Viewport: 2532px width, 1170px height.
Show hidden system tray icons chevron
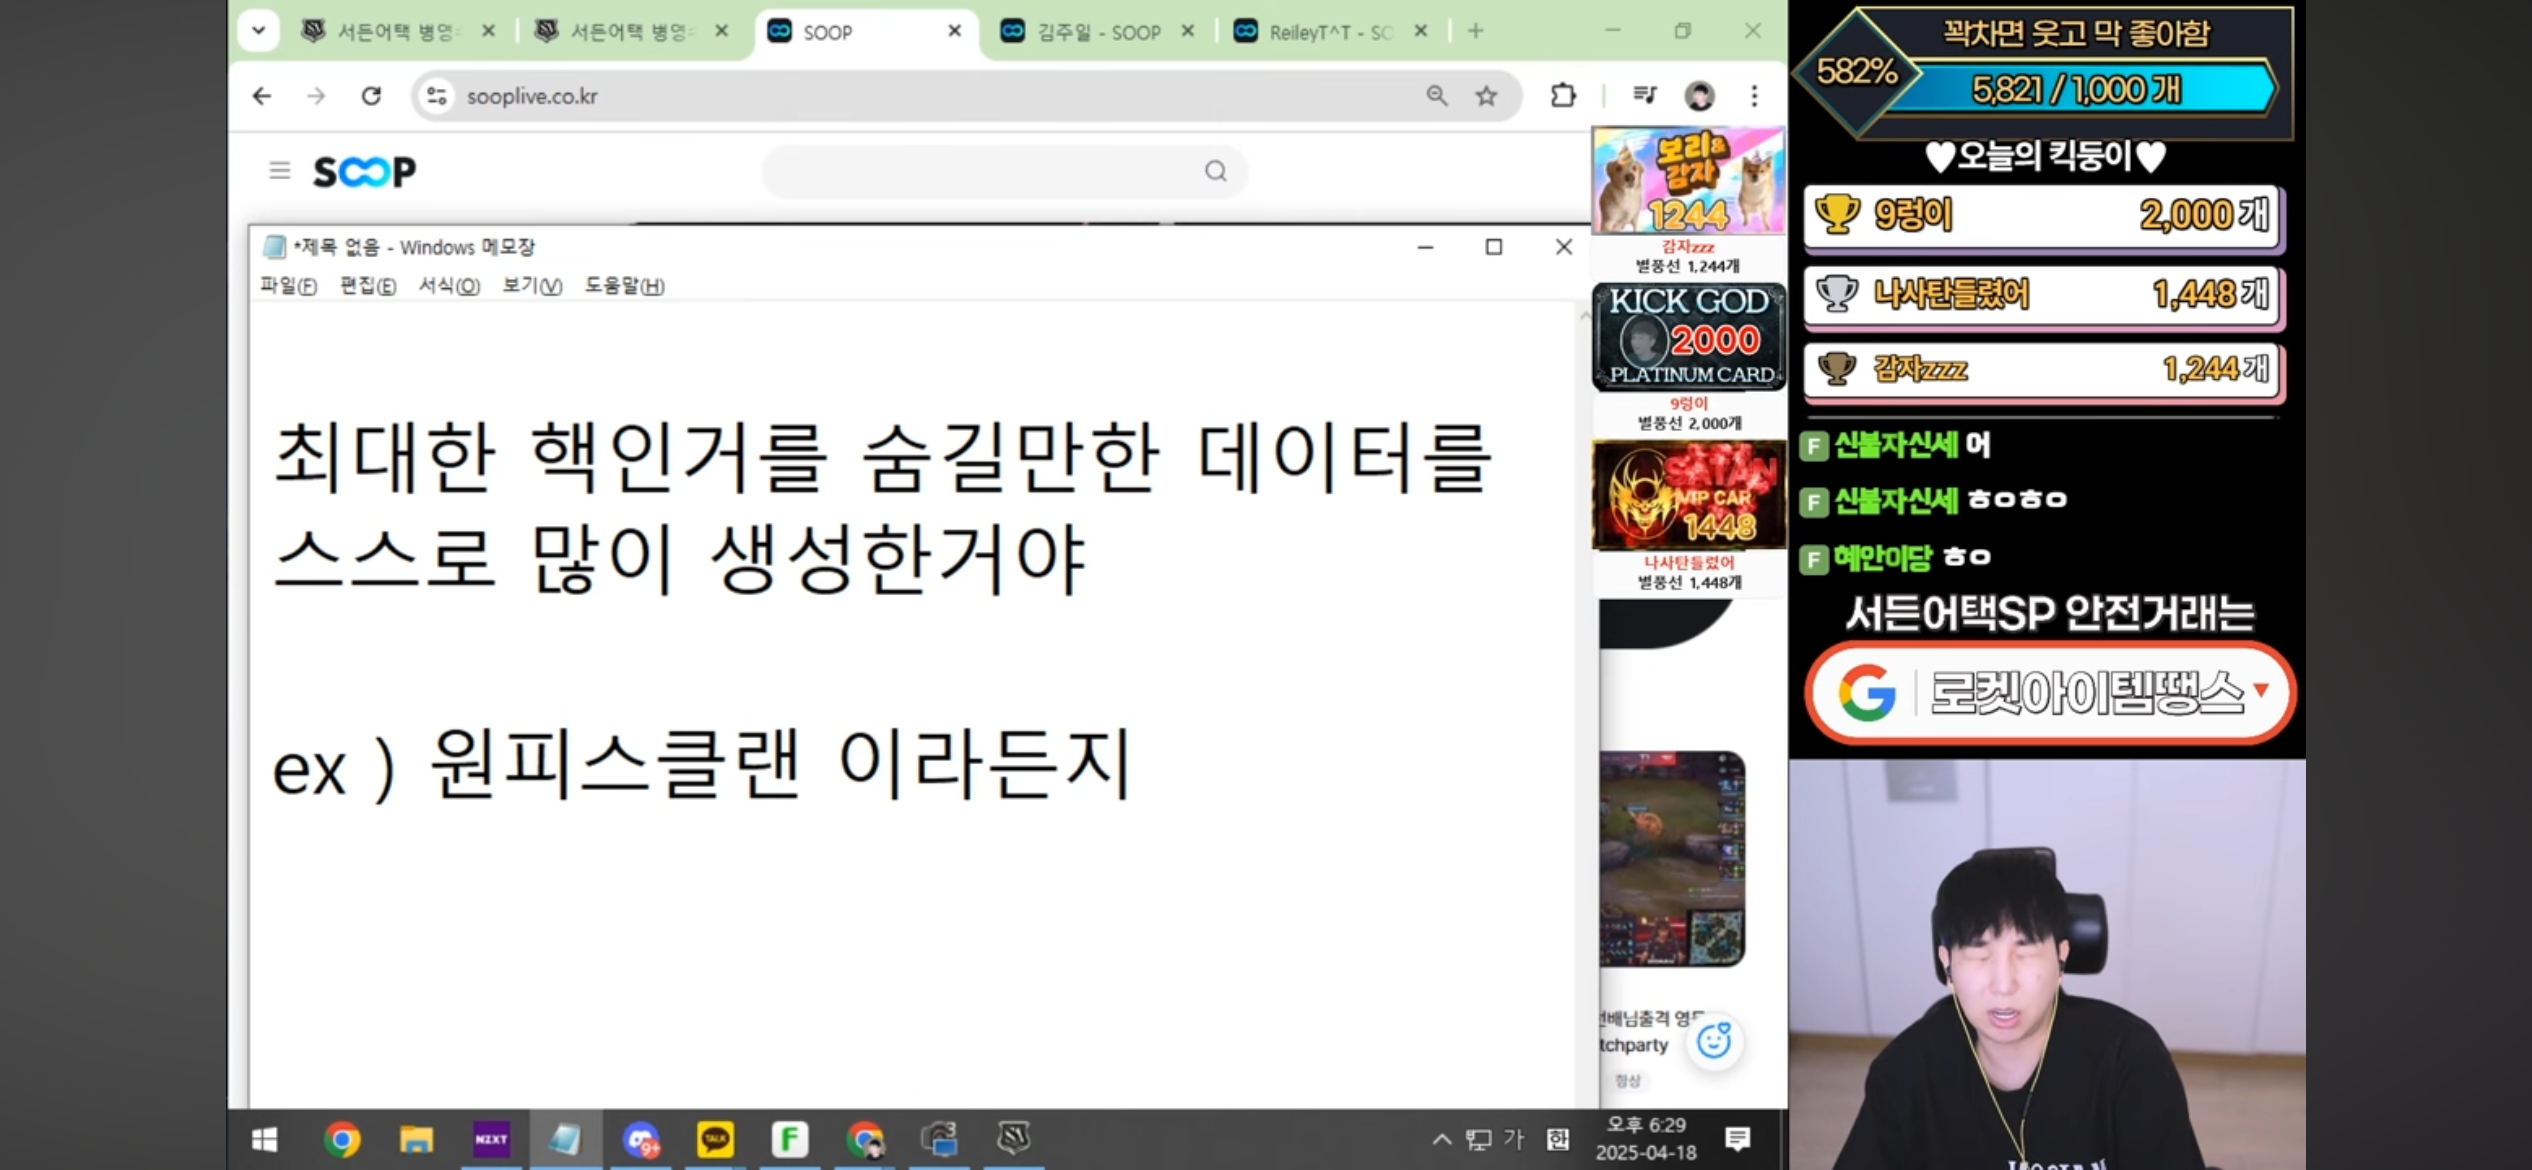click(x=1441, y=1139)
